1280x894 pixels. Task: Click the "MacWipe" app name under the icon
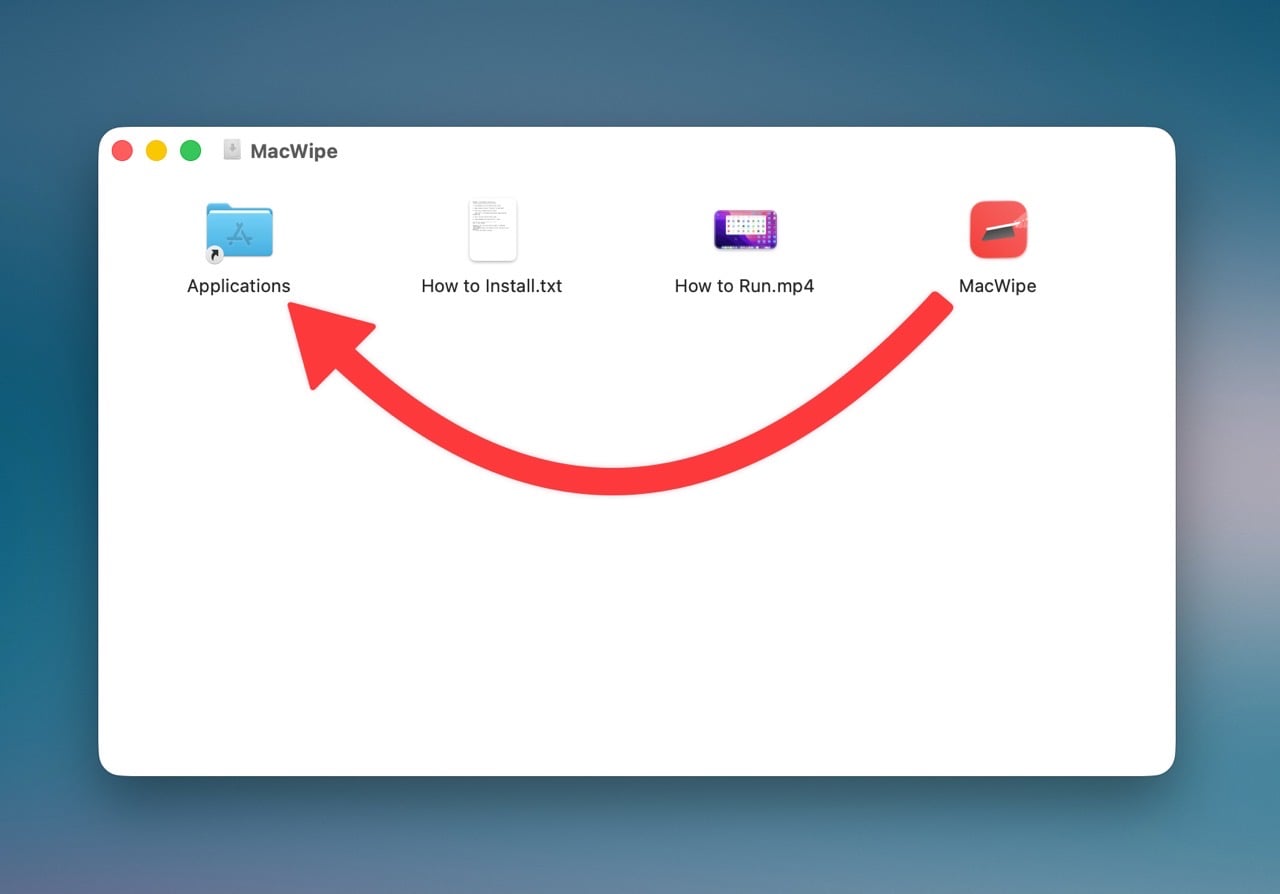[998, 286]
